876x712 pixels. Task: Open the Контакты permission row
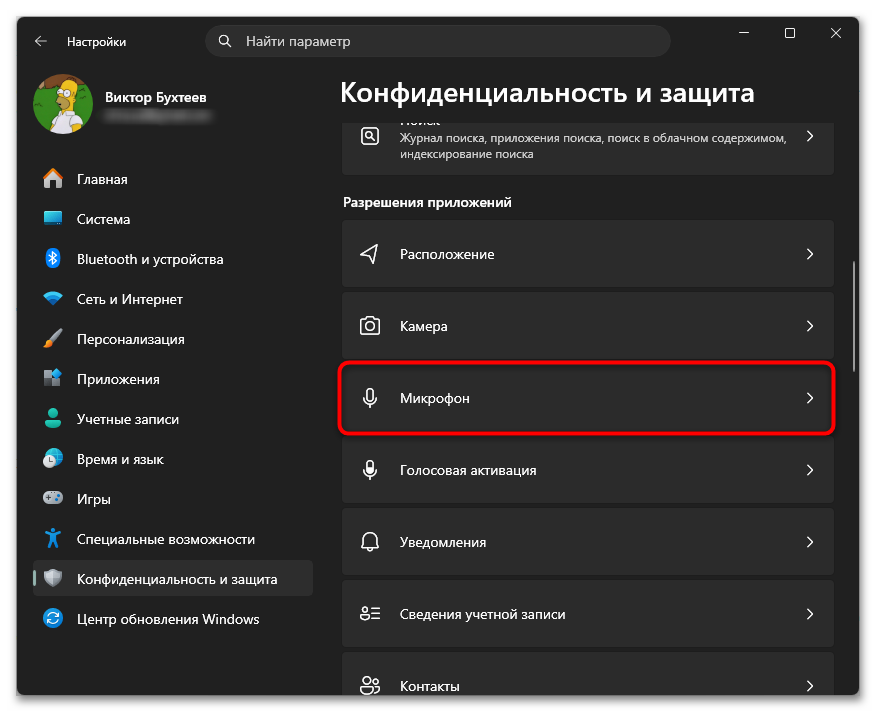coord(588,673)
